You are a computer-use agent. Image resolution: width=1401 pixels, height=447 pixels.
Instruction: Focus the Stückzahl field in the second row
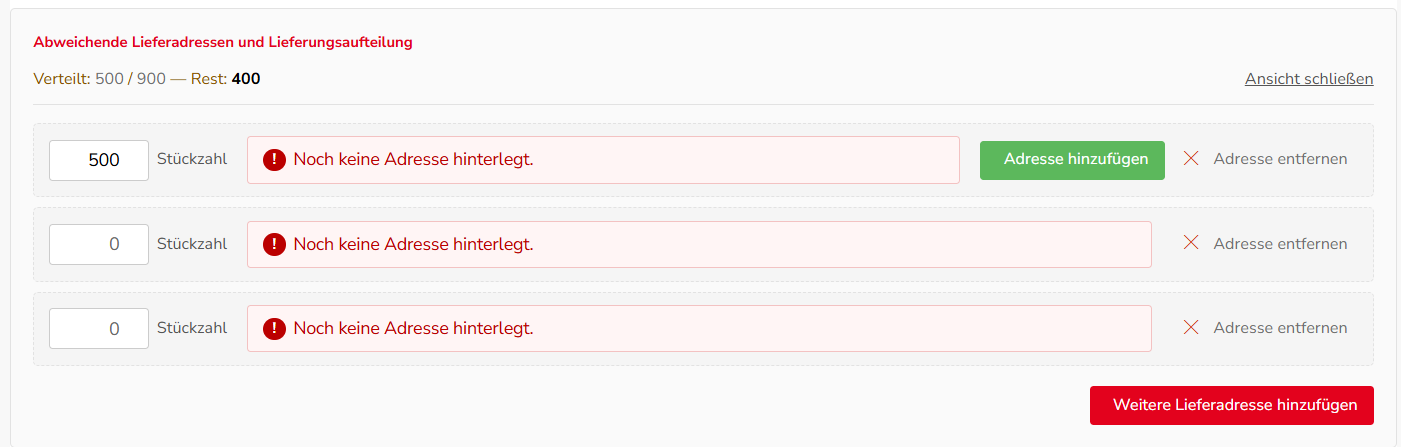click(99, 244)
